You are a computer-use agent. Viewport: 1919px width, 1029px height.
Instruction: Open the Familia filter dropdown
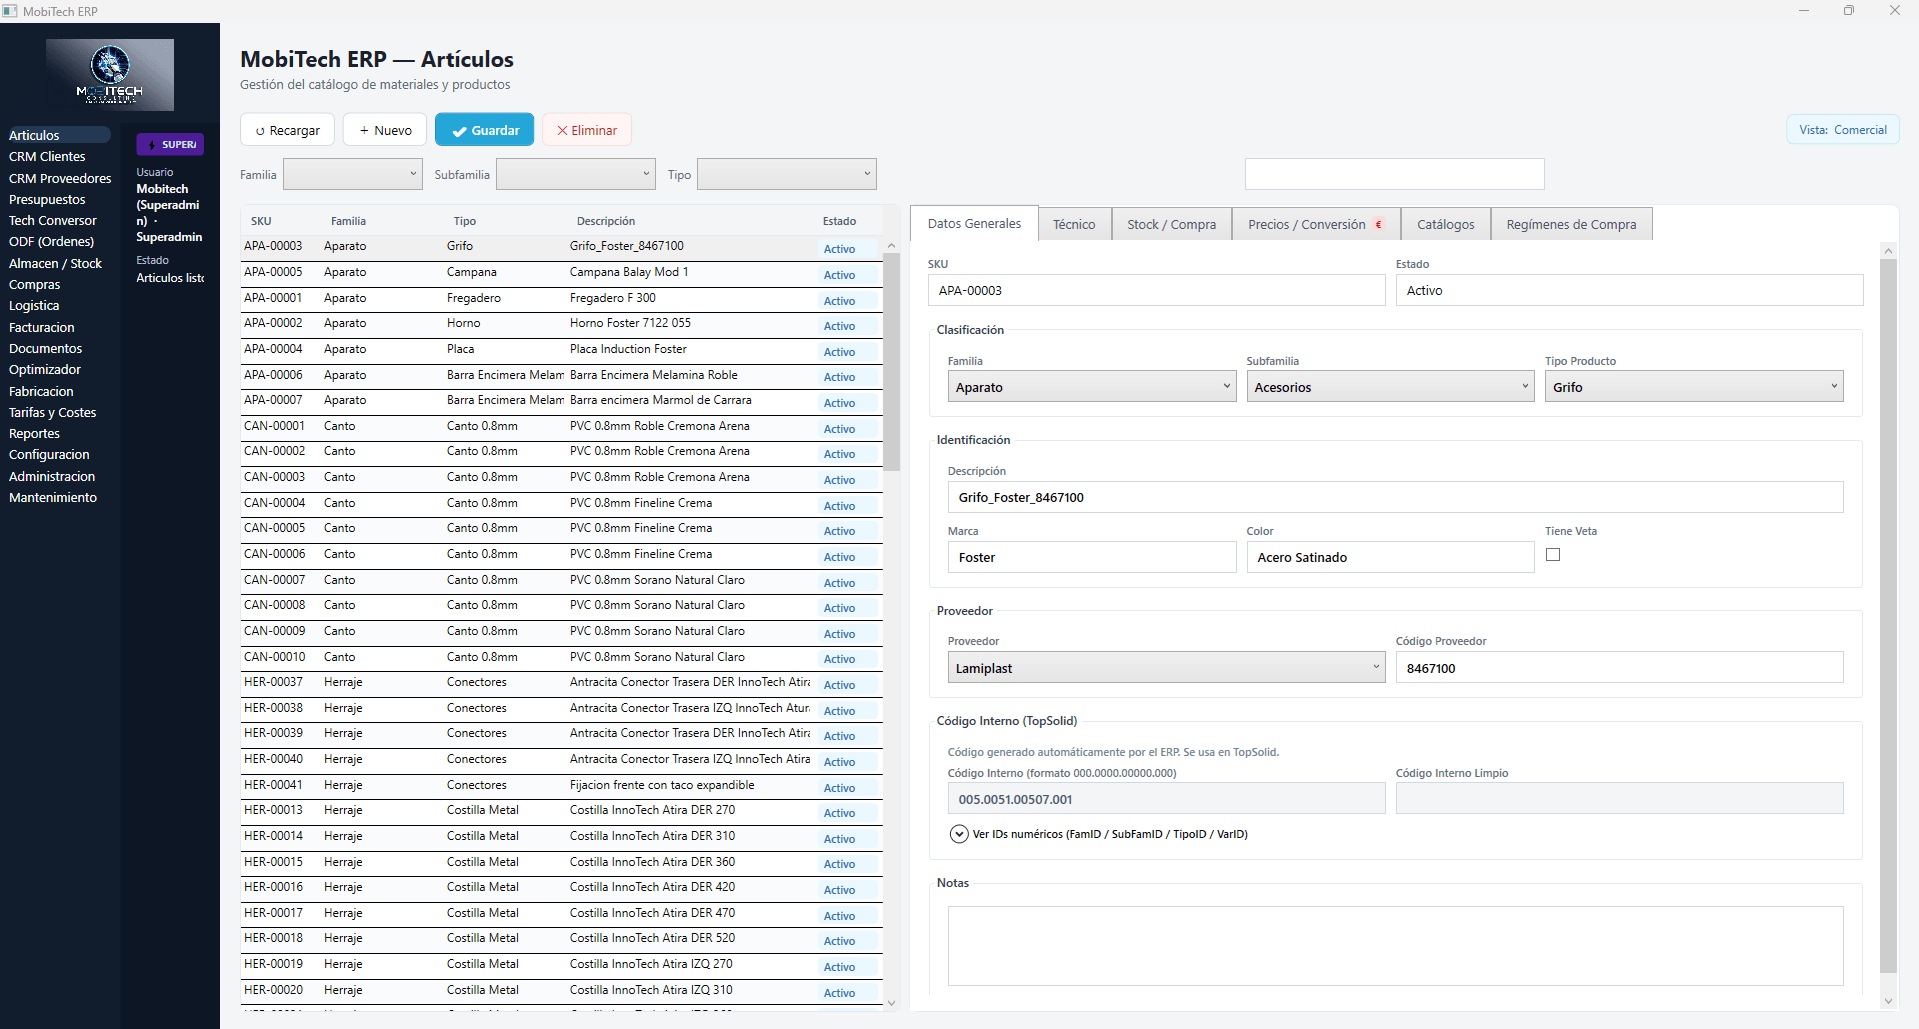(352, 174)
